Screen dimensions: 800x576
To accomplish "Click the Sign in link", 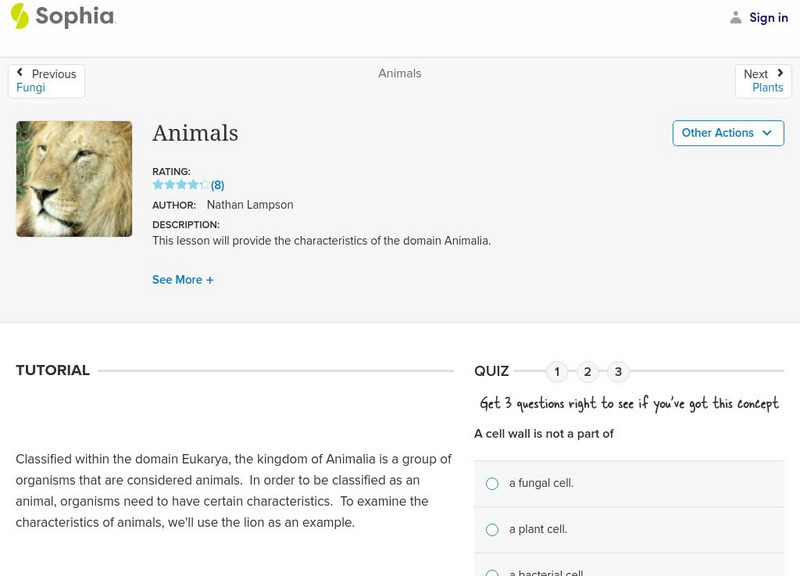I will (x=768, y=18).
